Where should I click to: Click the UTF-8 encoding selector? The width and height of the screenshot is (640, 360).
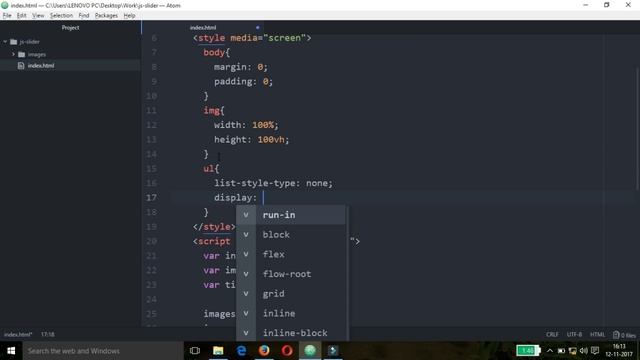pos(574,334)
